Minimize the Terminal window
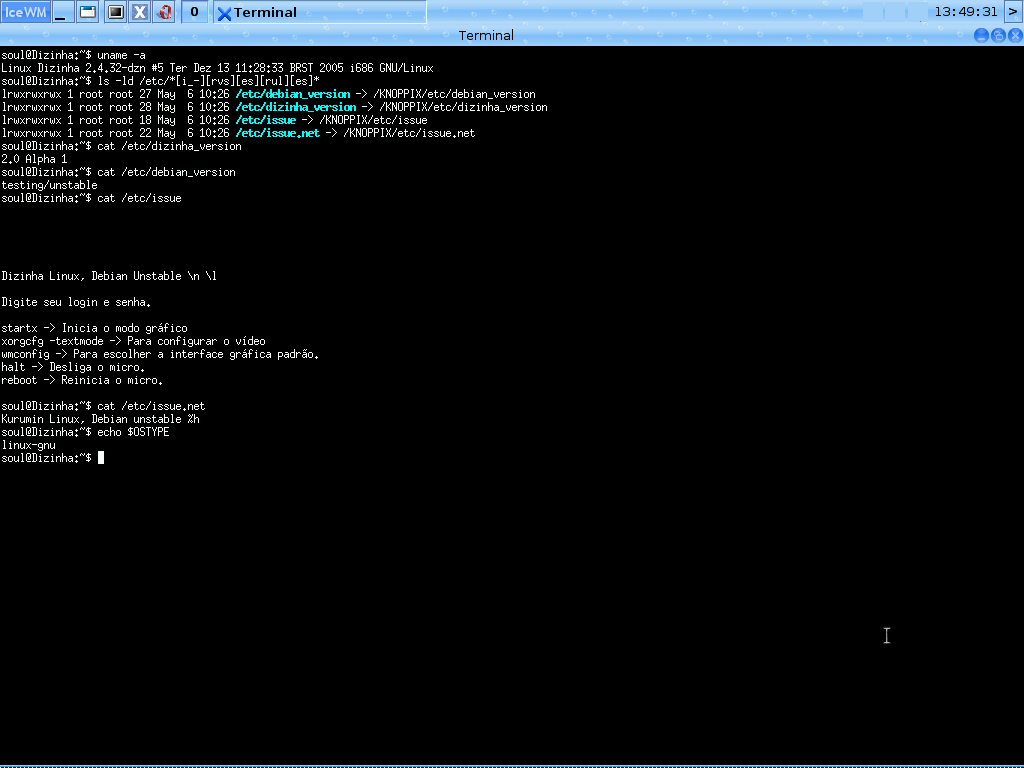The height and width of the screenshot is (768, 1024). point(981,35)
